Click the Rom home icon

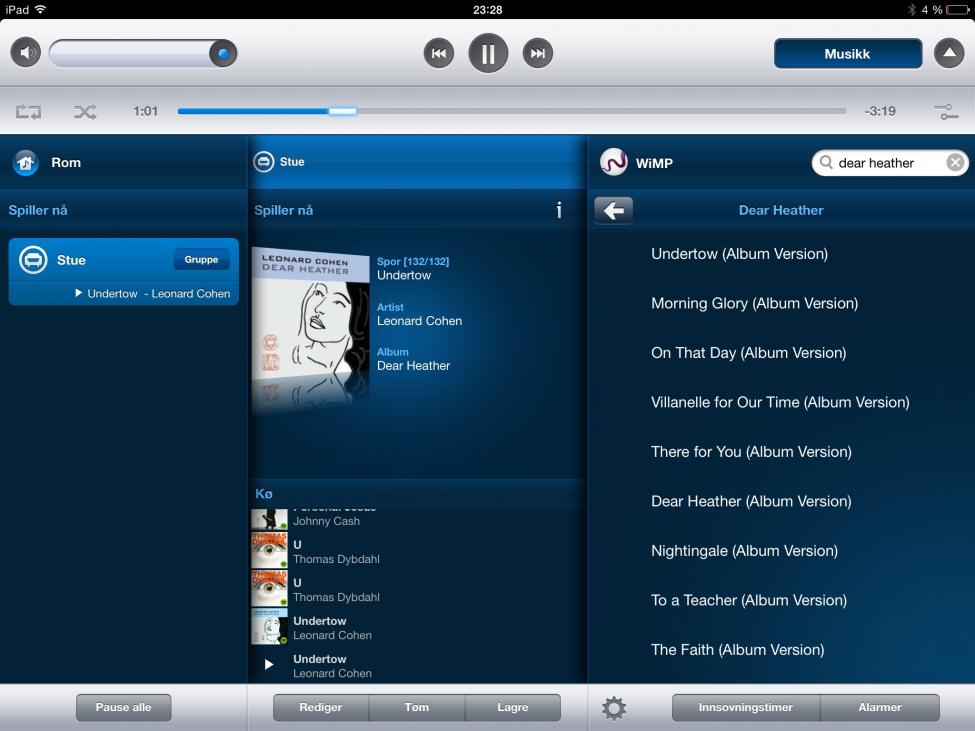[25, 163]
